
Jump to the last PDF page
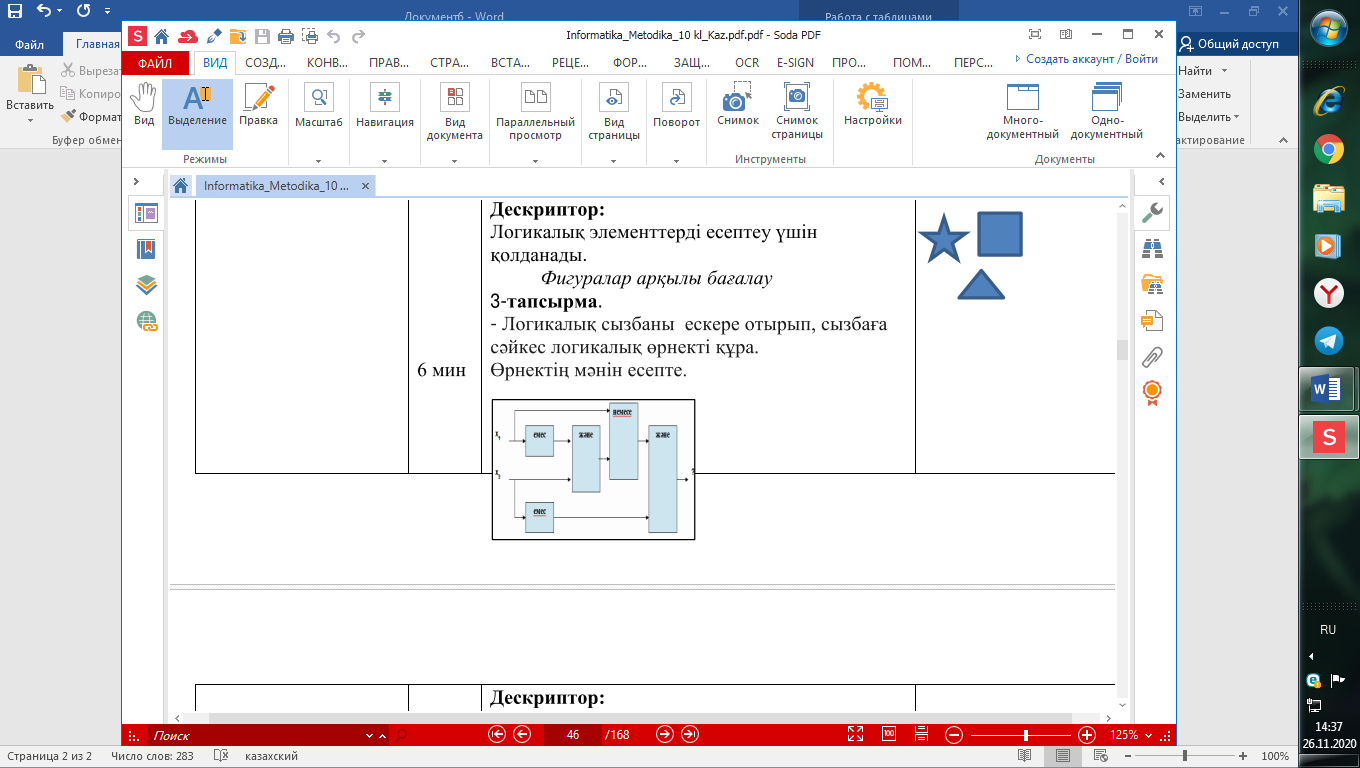click(x=689, y=735)
